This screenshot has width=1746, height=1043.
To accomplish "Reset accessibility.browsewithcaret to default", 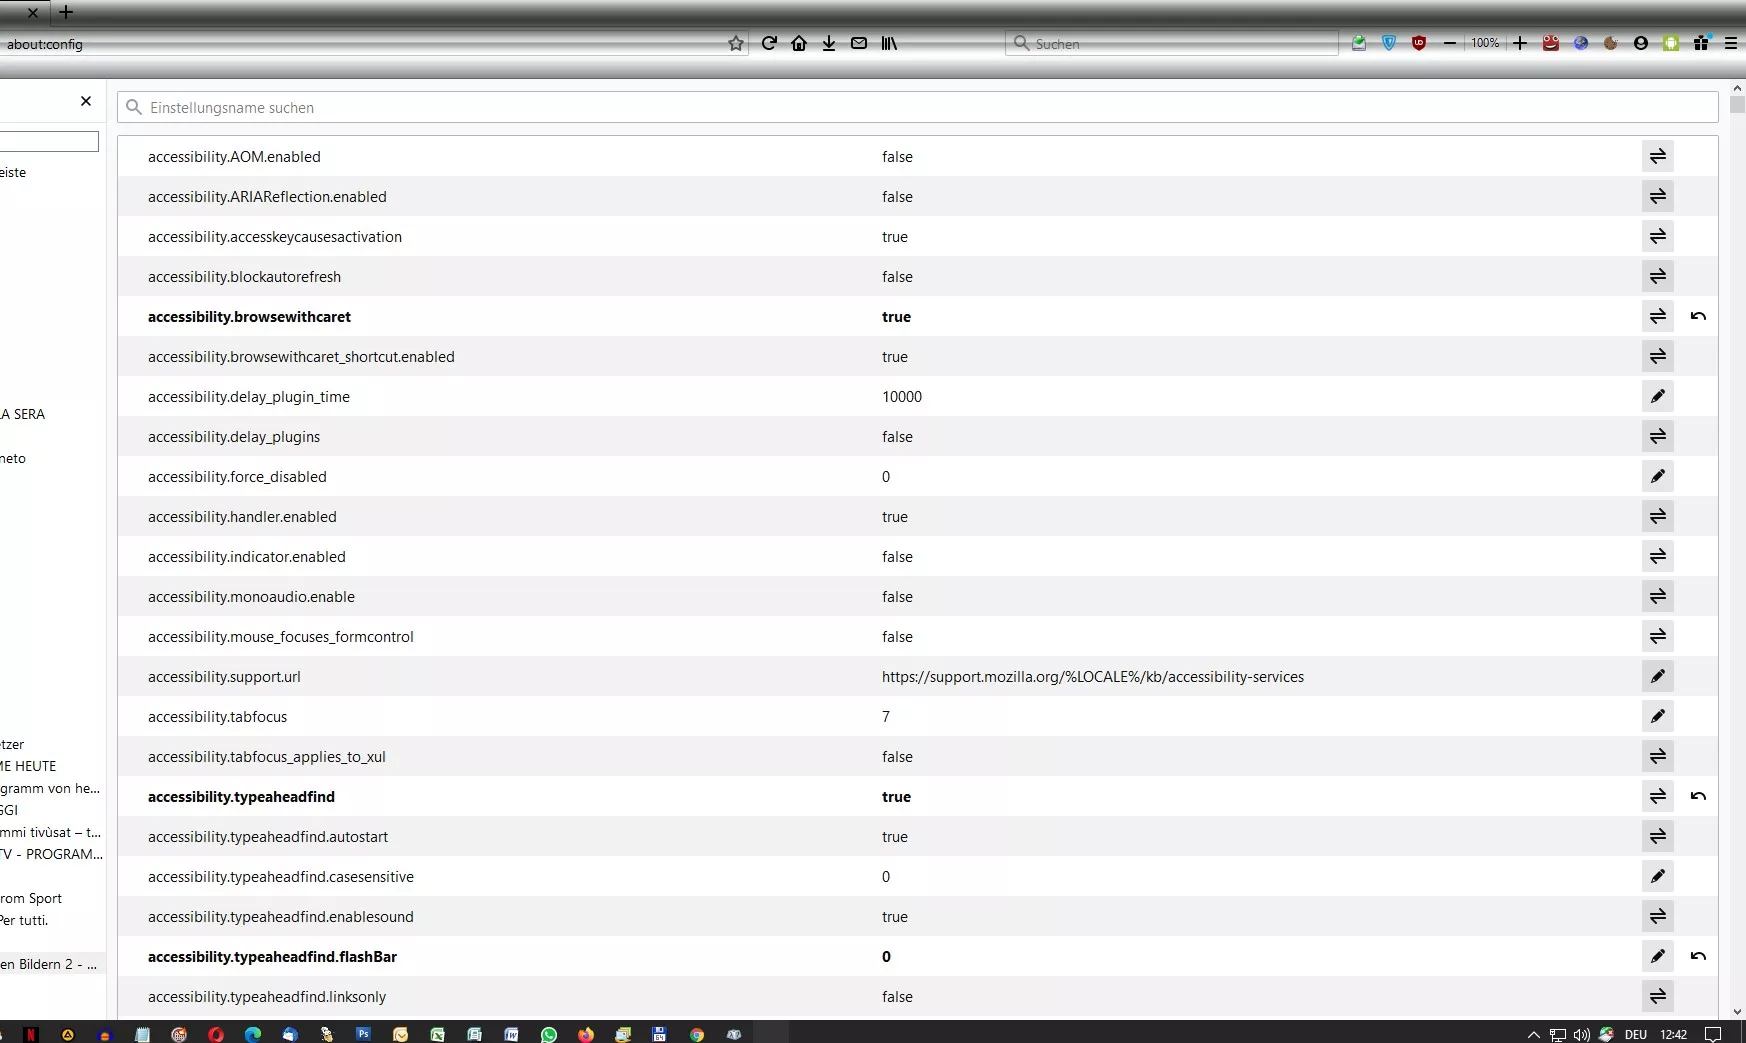I will pyautogui.click(x=1698, y=316).
